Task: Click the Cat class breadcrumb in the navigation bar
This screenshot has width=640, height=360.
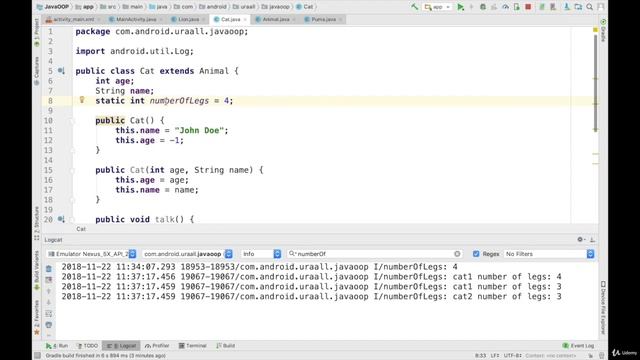Action: tap(304, 7)
